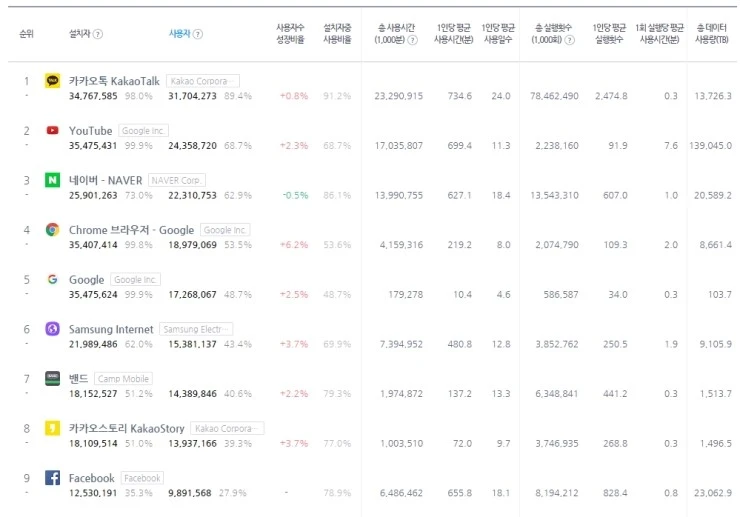Screen dimensions: 740x517
Task: Open the Samsung Internet app name
Action: pos(111,329)
